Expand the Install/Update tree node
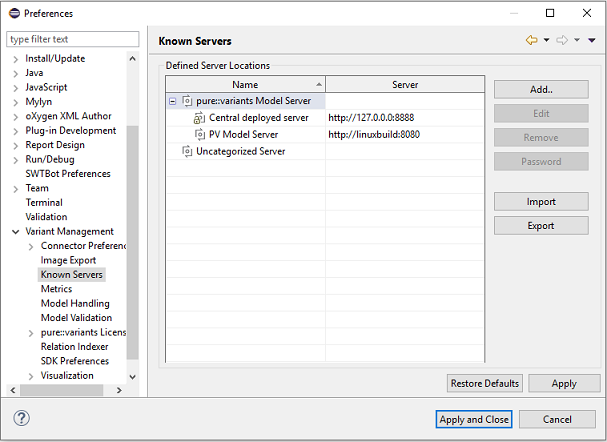The image size is (607, 442). (15, 59)
